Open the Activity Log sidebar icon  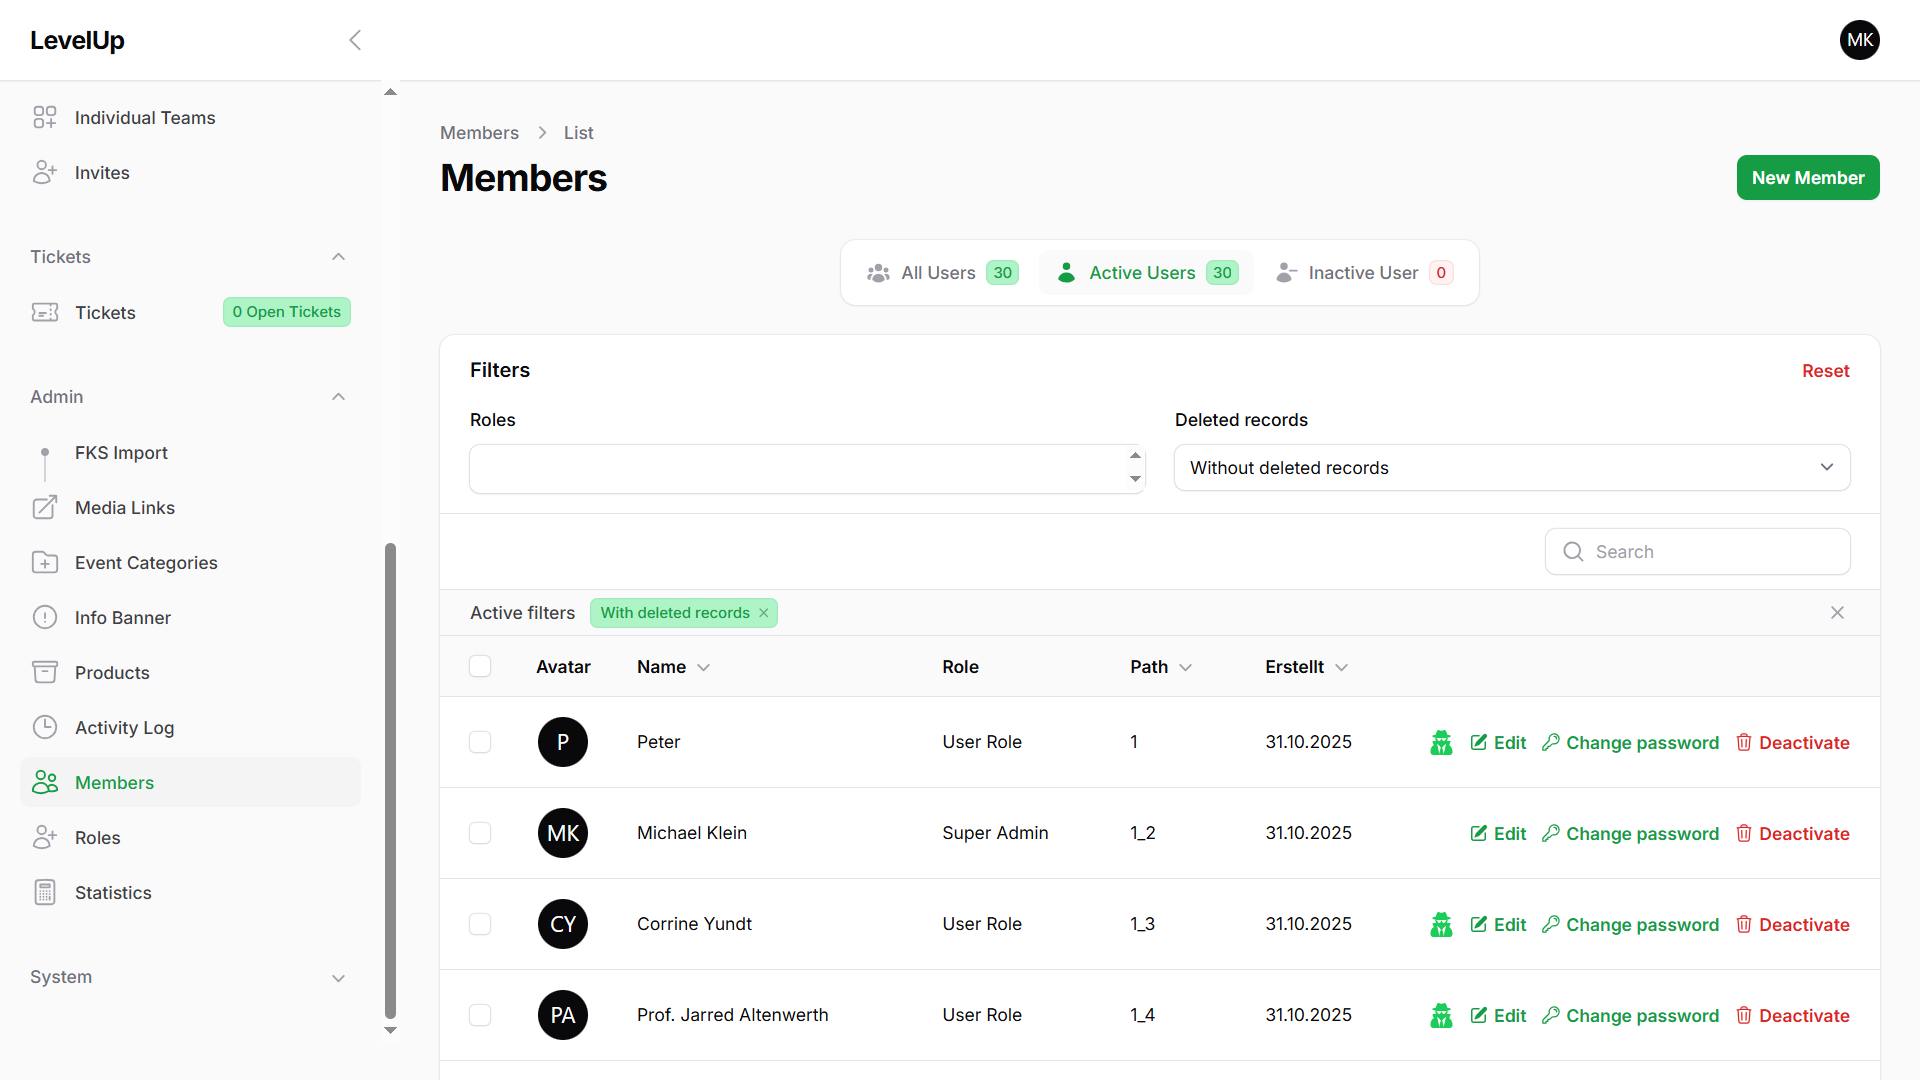click(x=45, y=728)
